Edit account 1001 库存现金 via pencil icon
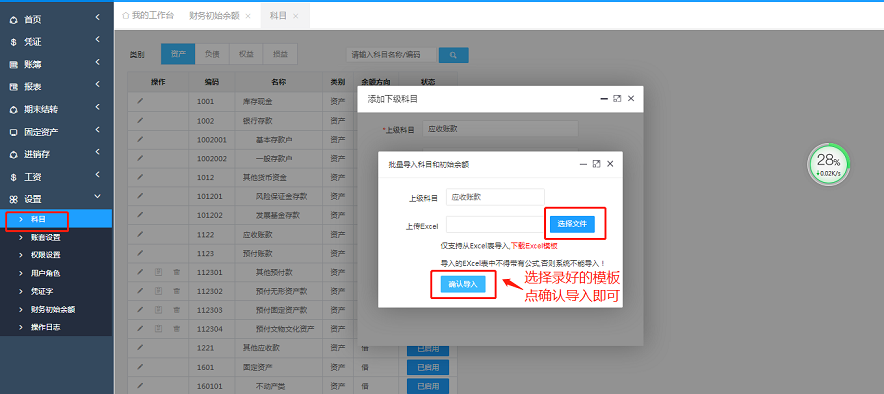 [140, 101]
